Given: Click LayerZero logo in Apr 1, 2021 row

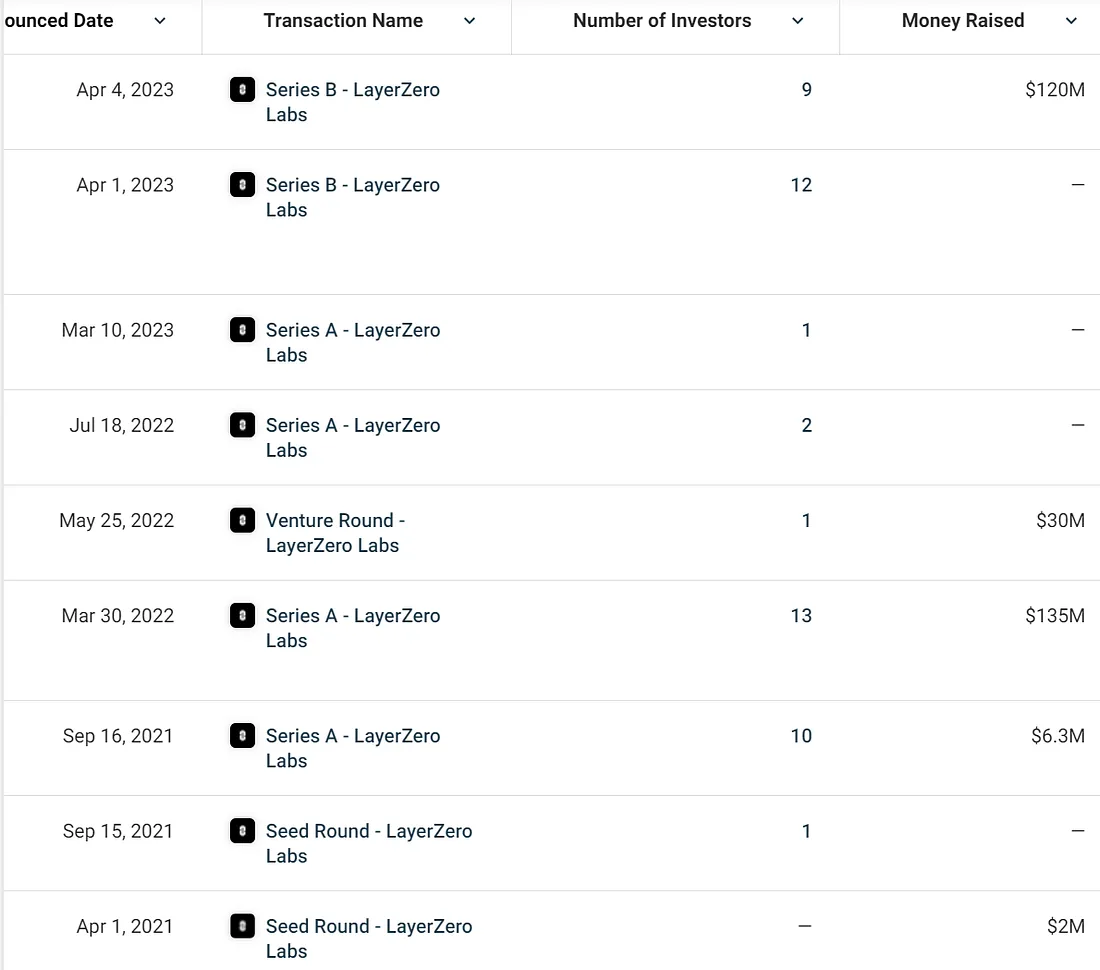Looking at the screenshot, I should (x=242, y=926).
